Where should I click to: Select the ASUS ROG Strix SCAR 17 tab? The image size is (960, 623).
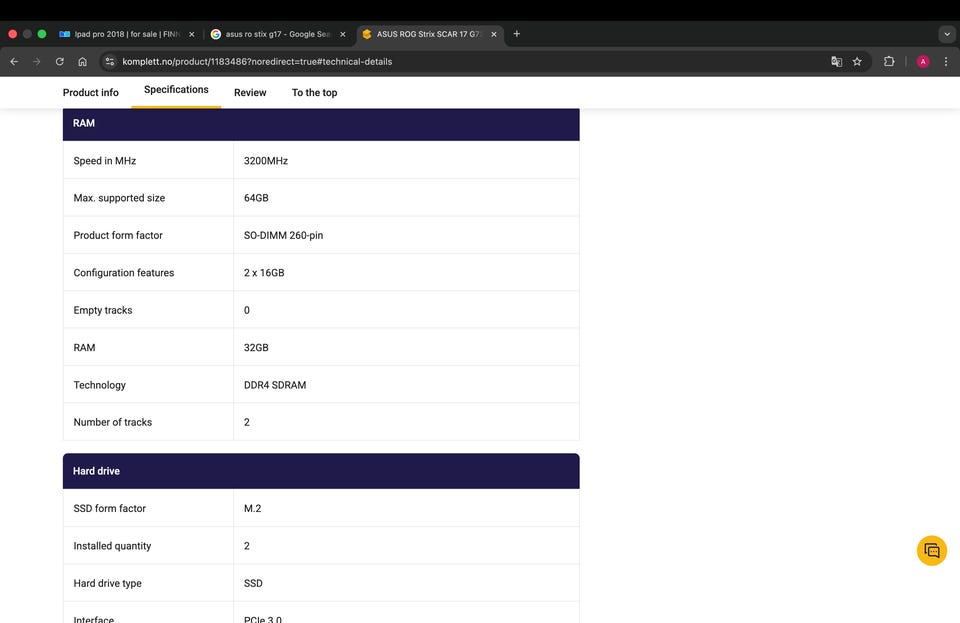pyautogui.click(x=430, y=34)
